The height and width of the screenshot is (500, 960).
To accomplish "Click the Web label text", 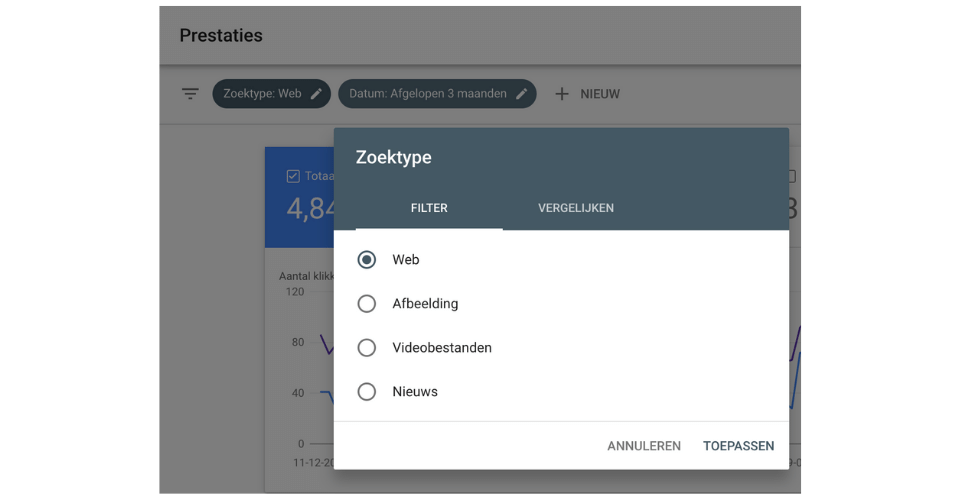I will pos(406,259).
